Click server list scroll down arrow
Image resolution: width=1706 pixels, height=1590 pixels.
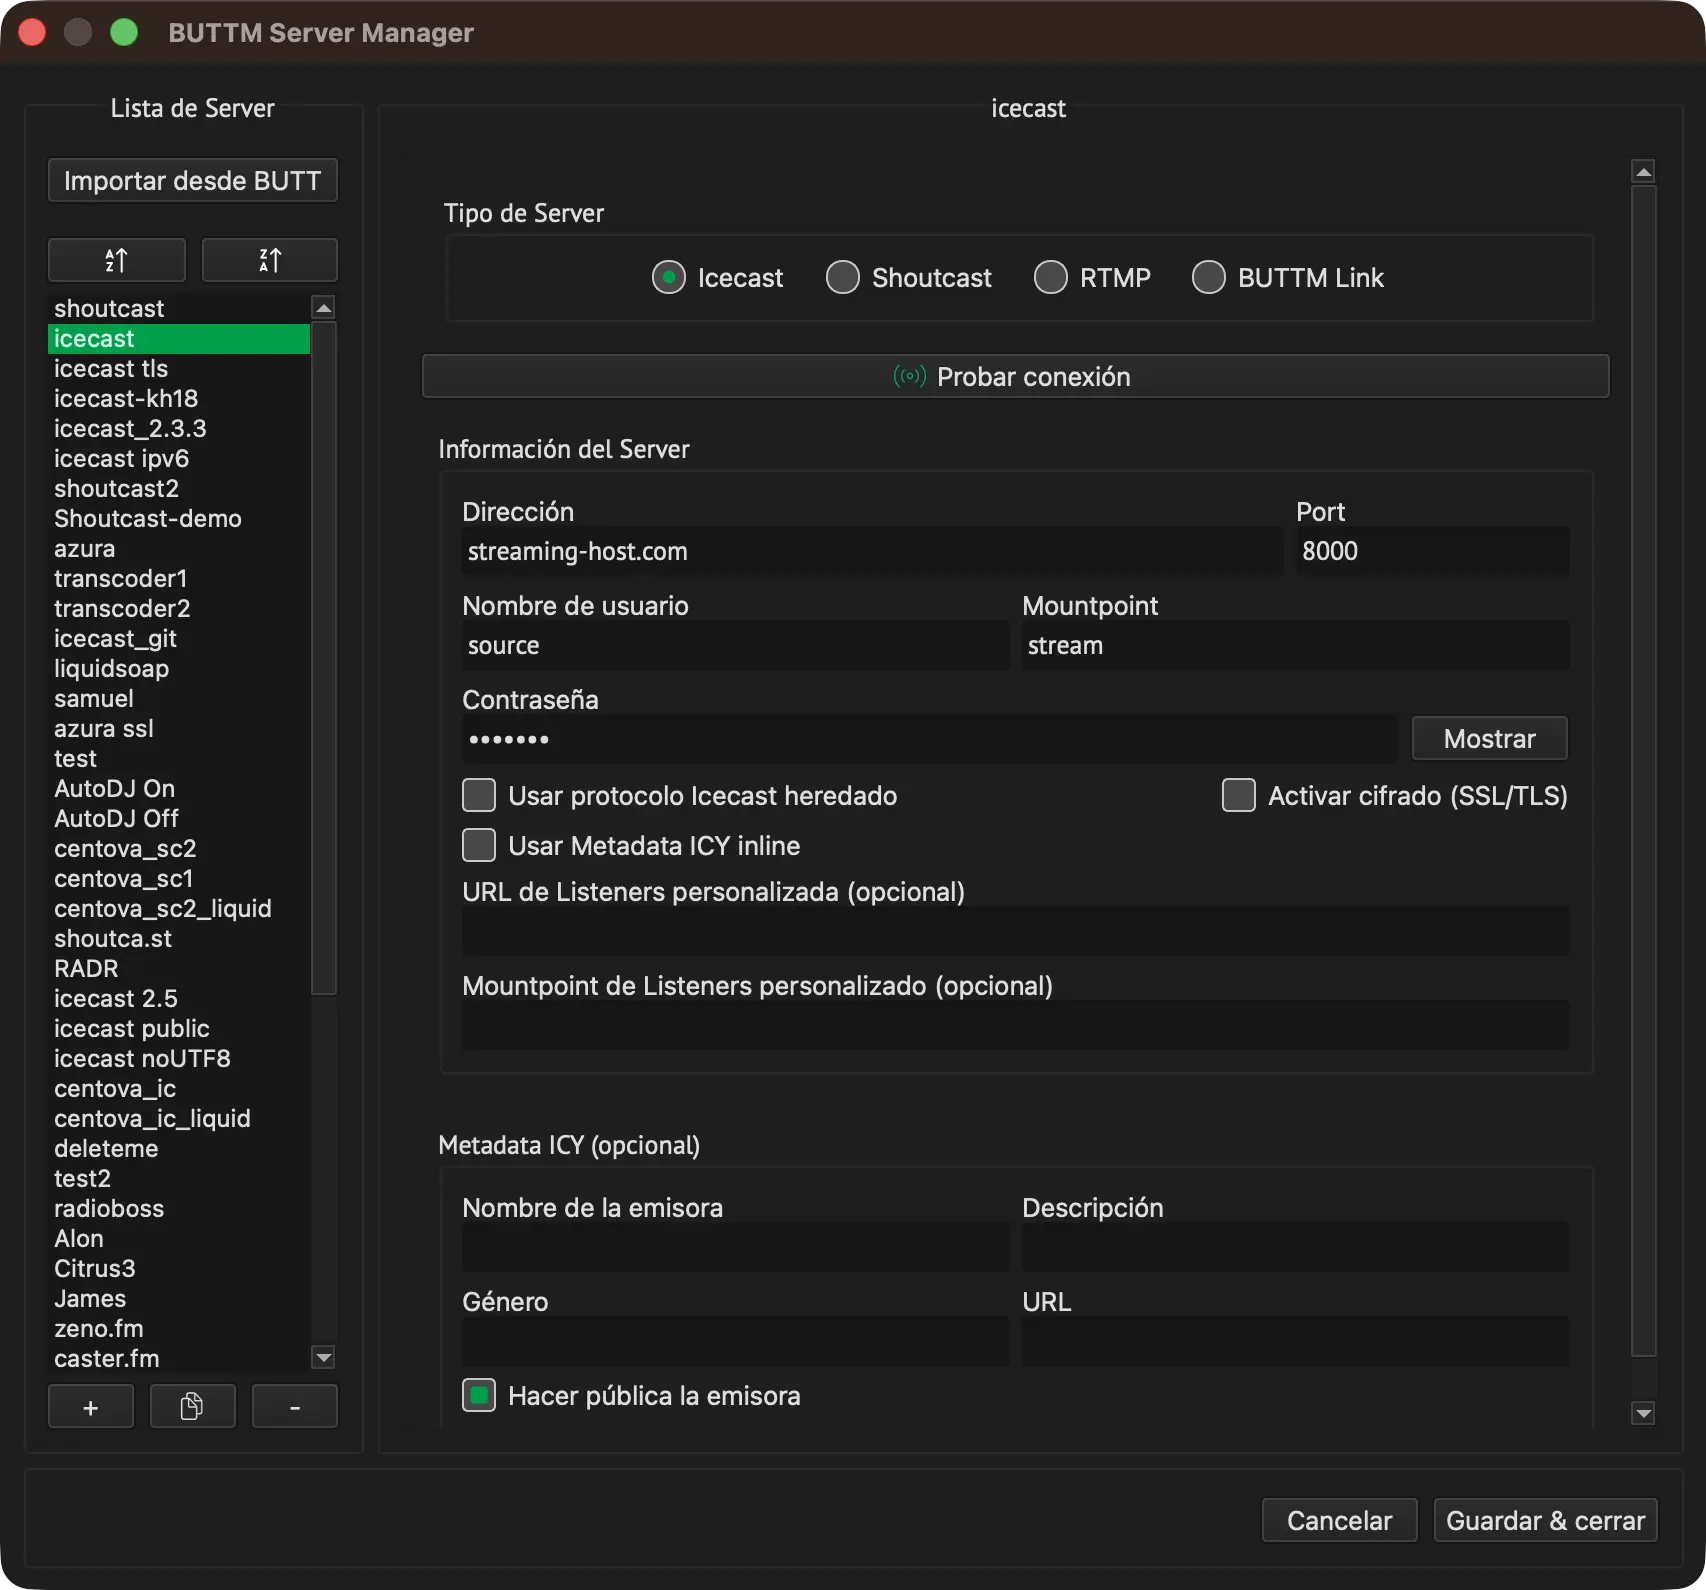(323, 1357)
